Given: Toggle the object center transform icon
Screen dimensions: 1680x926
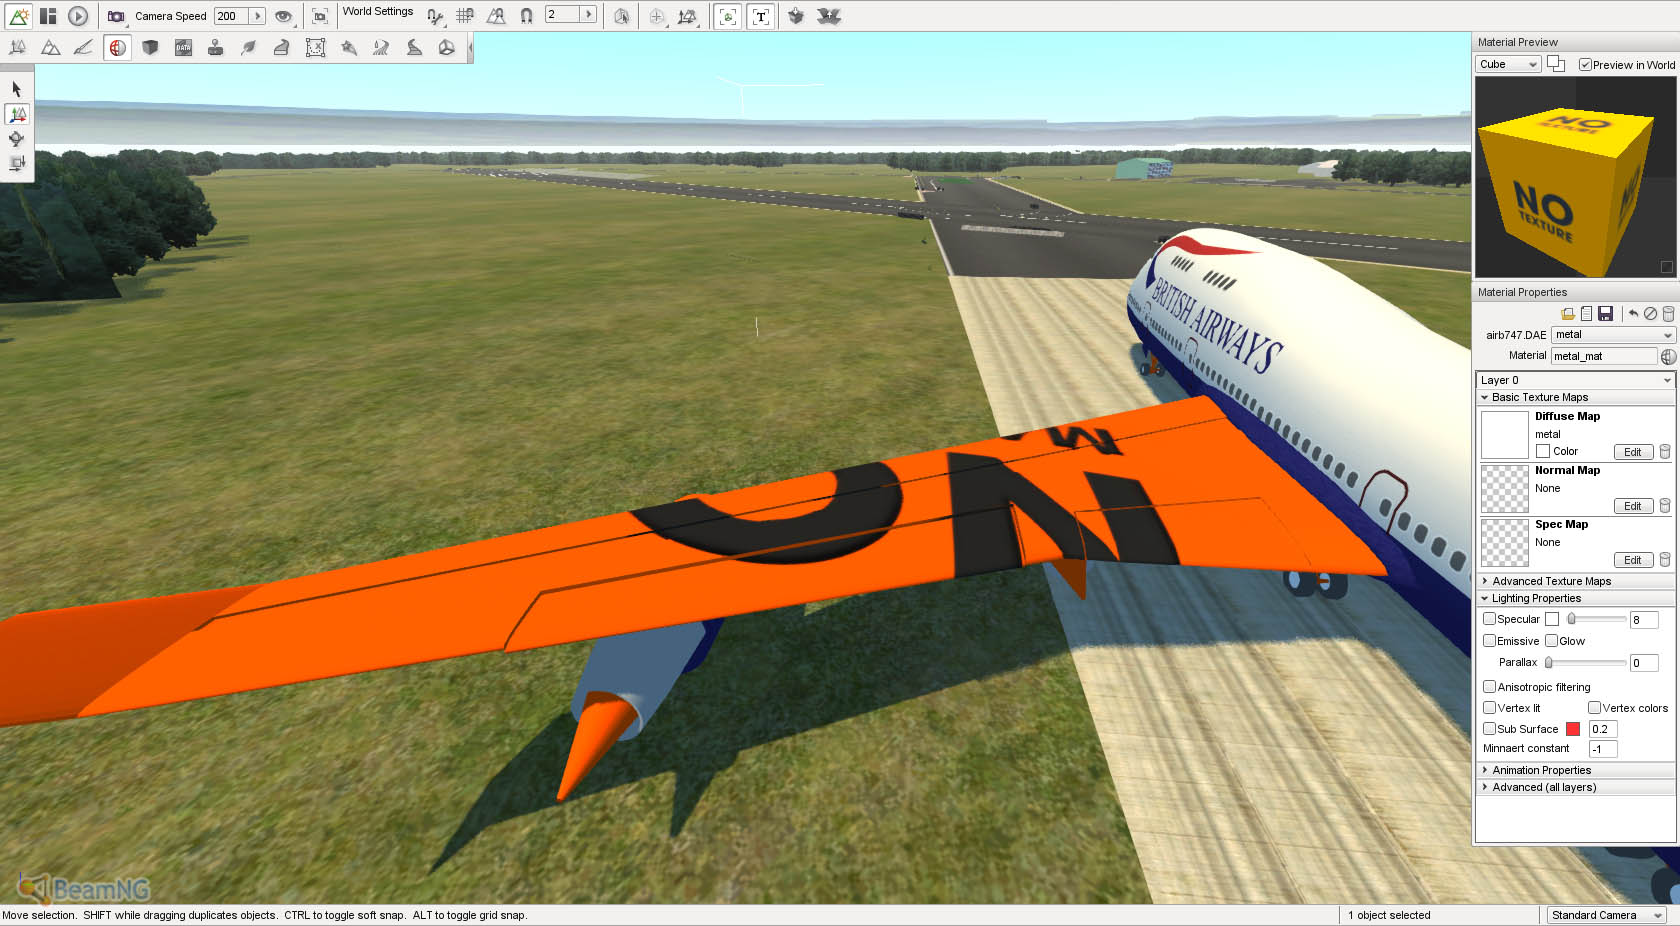Looking at the screenshot, I should [x=657, y=16].
